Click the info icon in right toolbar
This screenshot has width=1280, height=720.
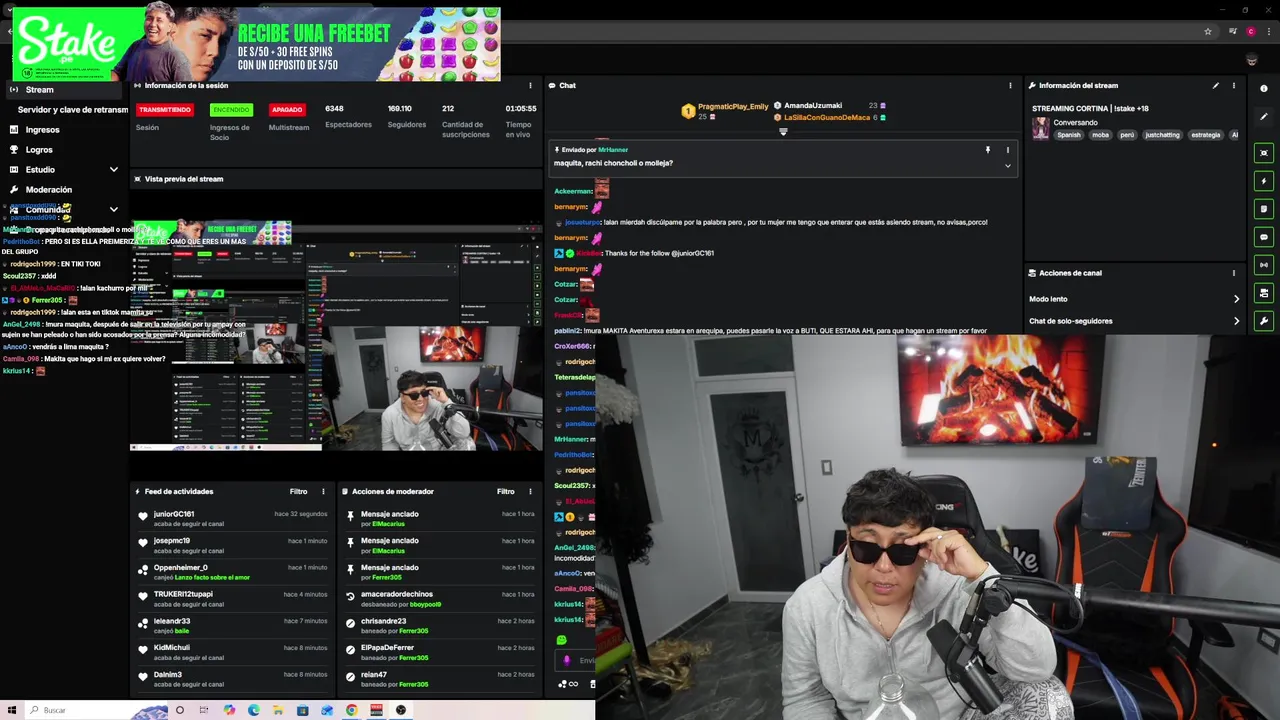coord(1264,89)
